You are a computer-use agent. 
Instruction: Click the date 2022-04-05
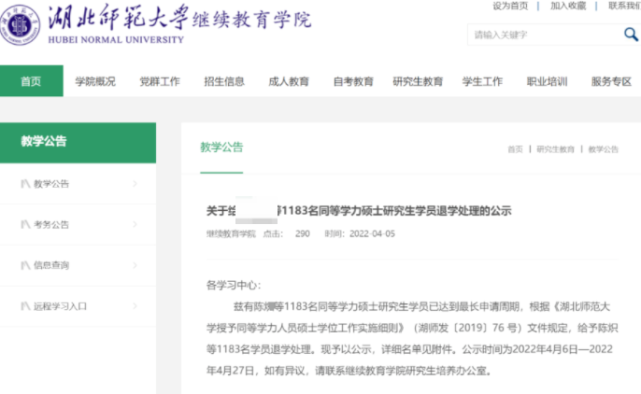372,234
